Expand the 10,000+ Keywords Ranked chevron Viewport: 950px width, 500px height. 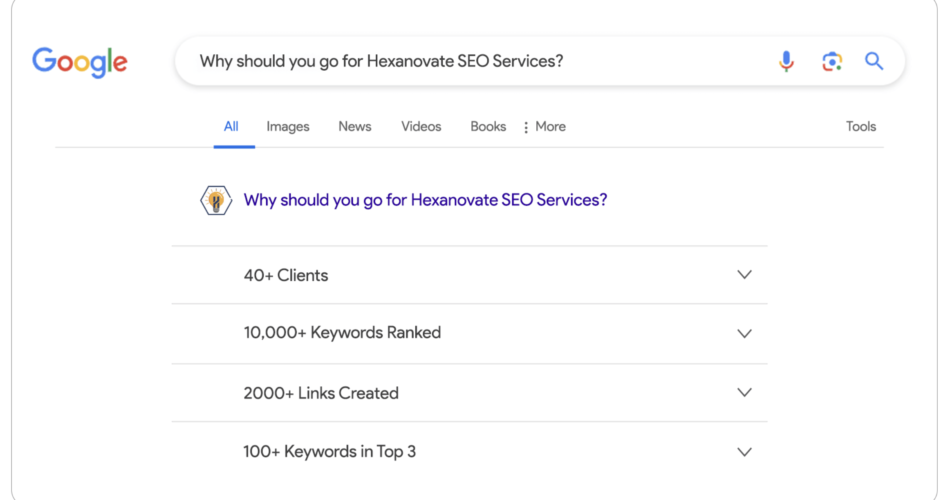744,333
